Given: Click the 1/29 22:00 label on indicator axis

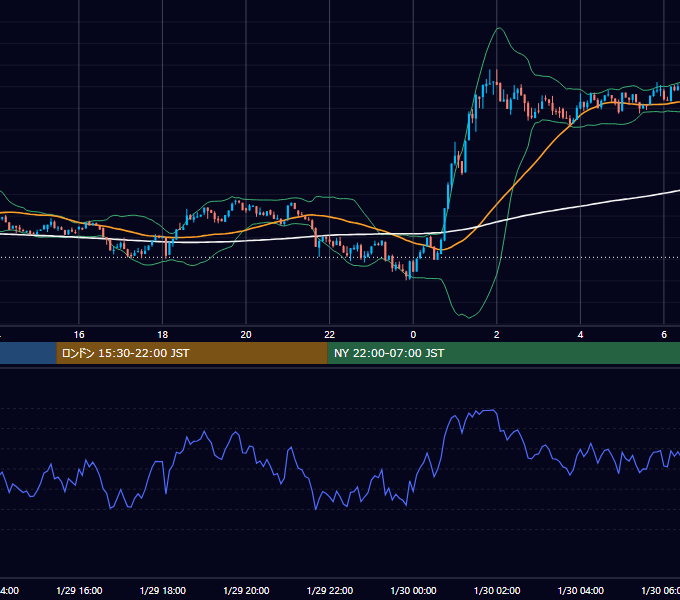Looking at the screenshot, I should point(330,591).
